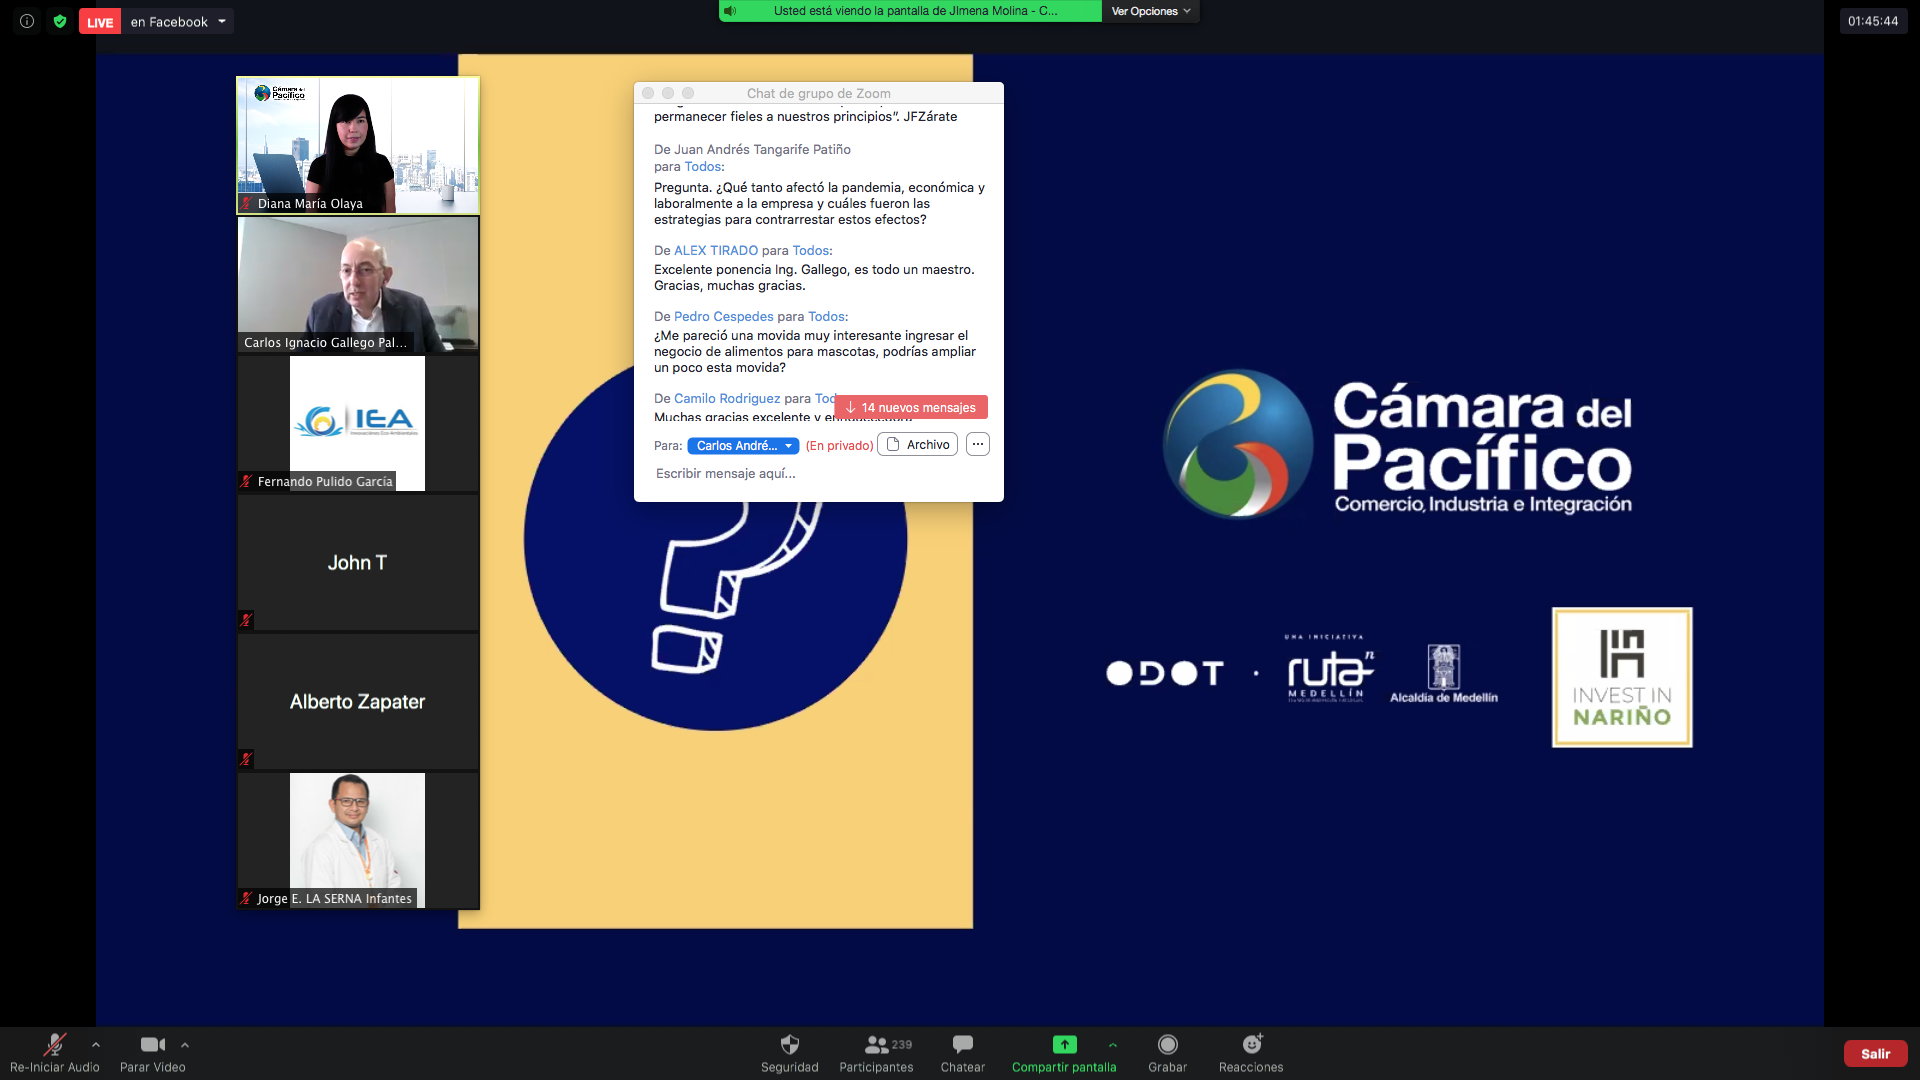The image size is (1920, 1080).
Task: Click the red LIVE indicator badge
Action: pyautogui.click(x=100, y=22)
